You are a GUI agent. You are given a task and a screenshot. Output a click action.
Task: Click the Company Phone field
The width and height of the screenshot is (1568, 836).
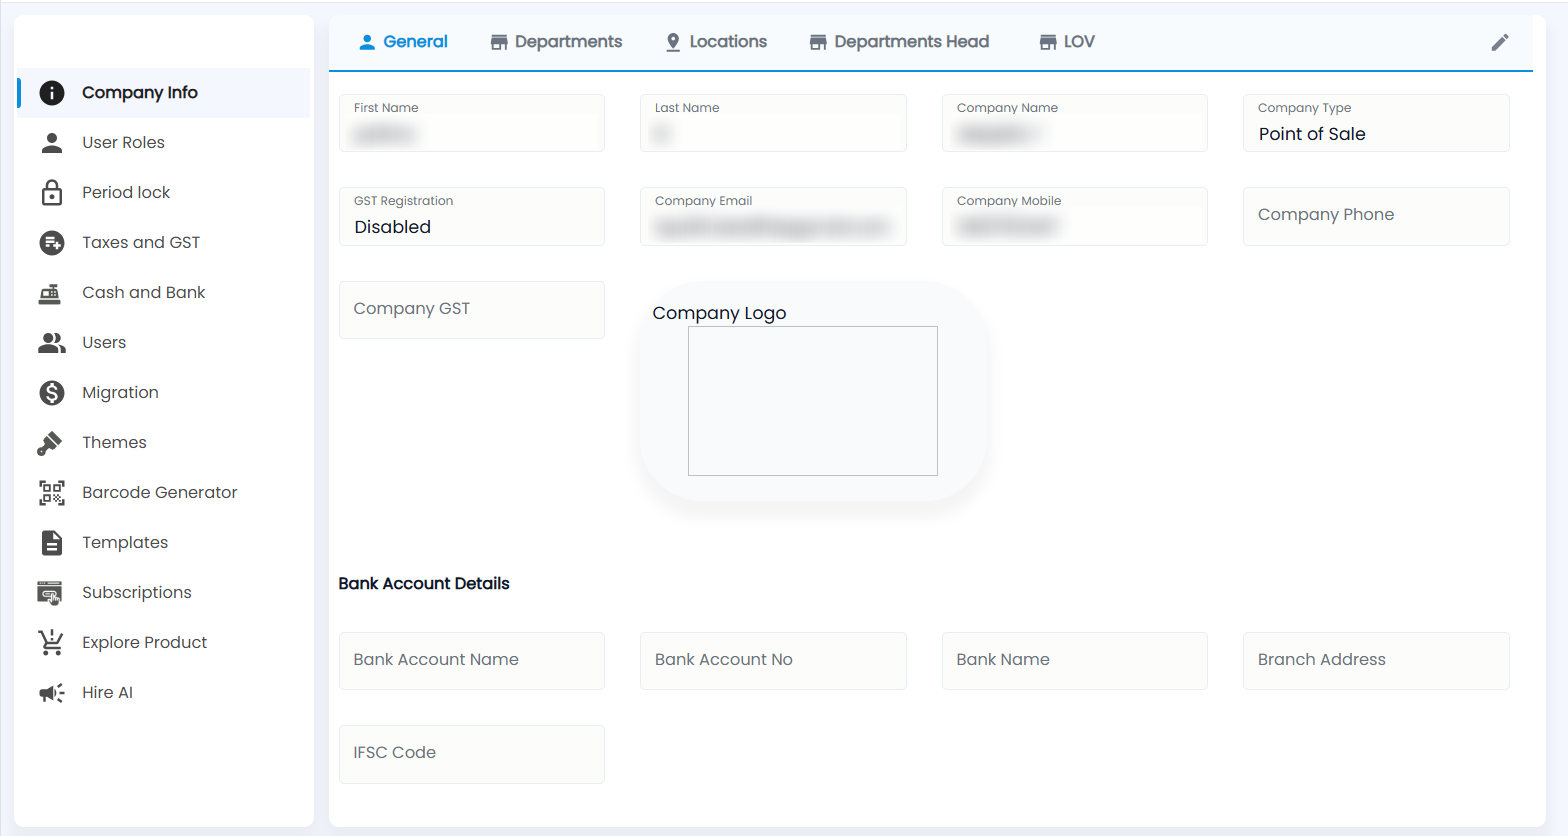[x=1376, y=216]
